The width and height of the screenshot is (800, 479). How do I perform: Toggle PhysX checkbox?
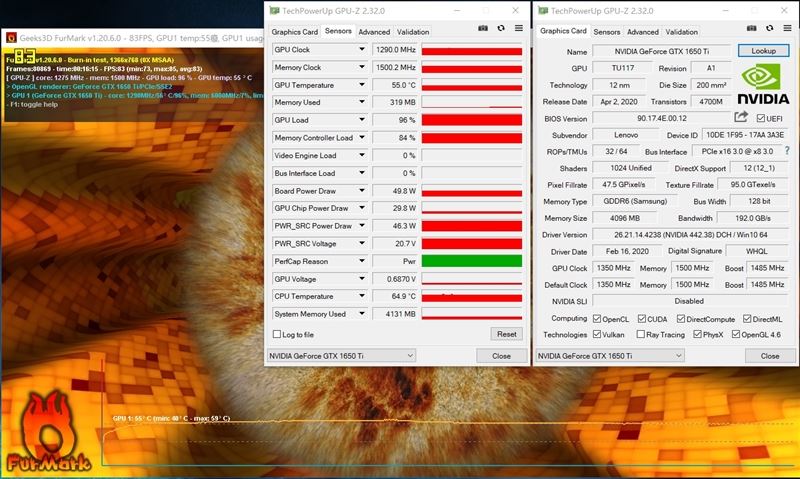point(697,334)
